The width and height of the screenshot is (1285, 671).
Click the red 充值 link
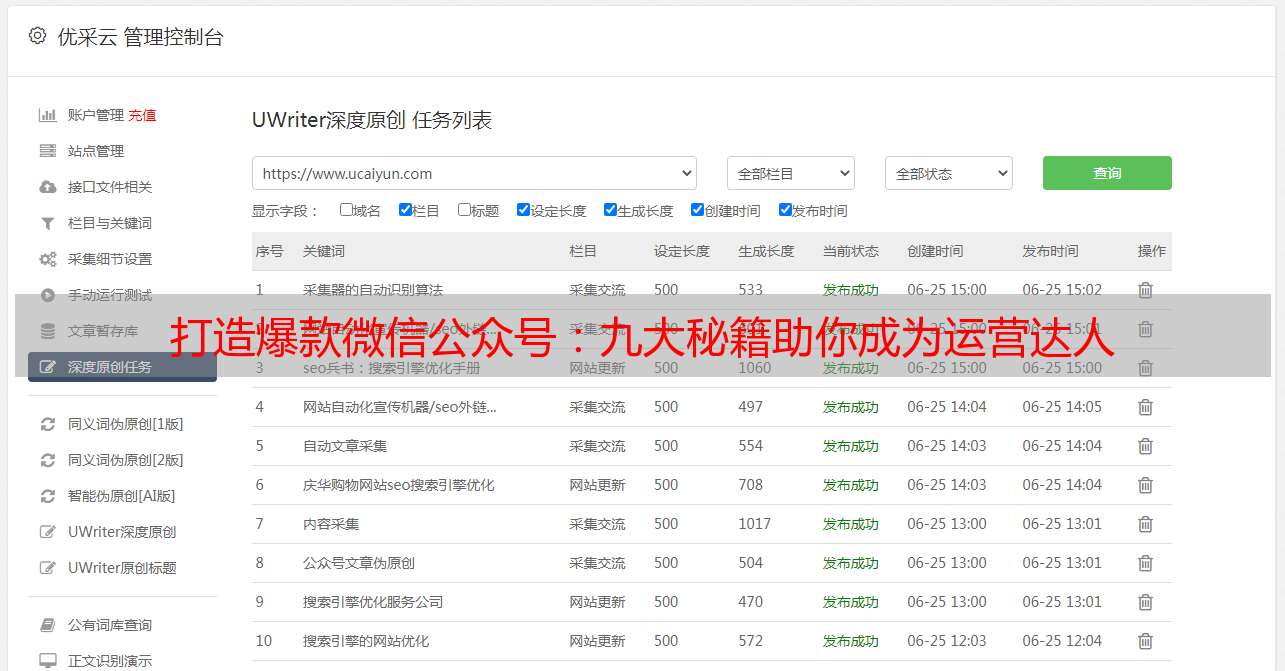142,115
